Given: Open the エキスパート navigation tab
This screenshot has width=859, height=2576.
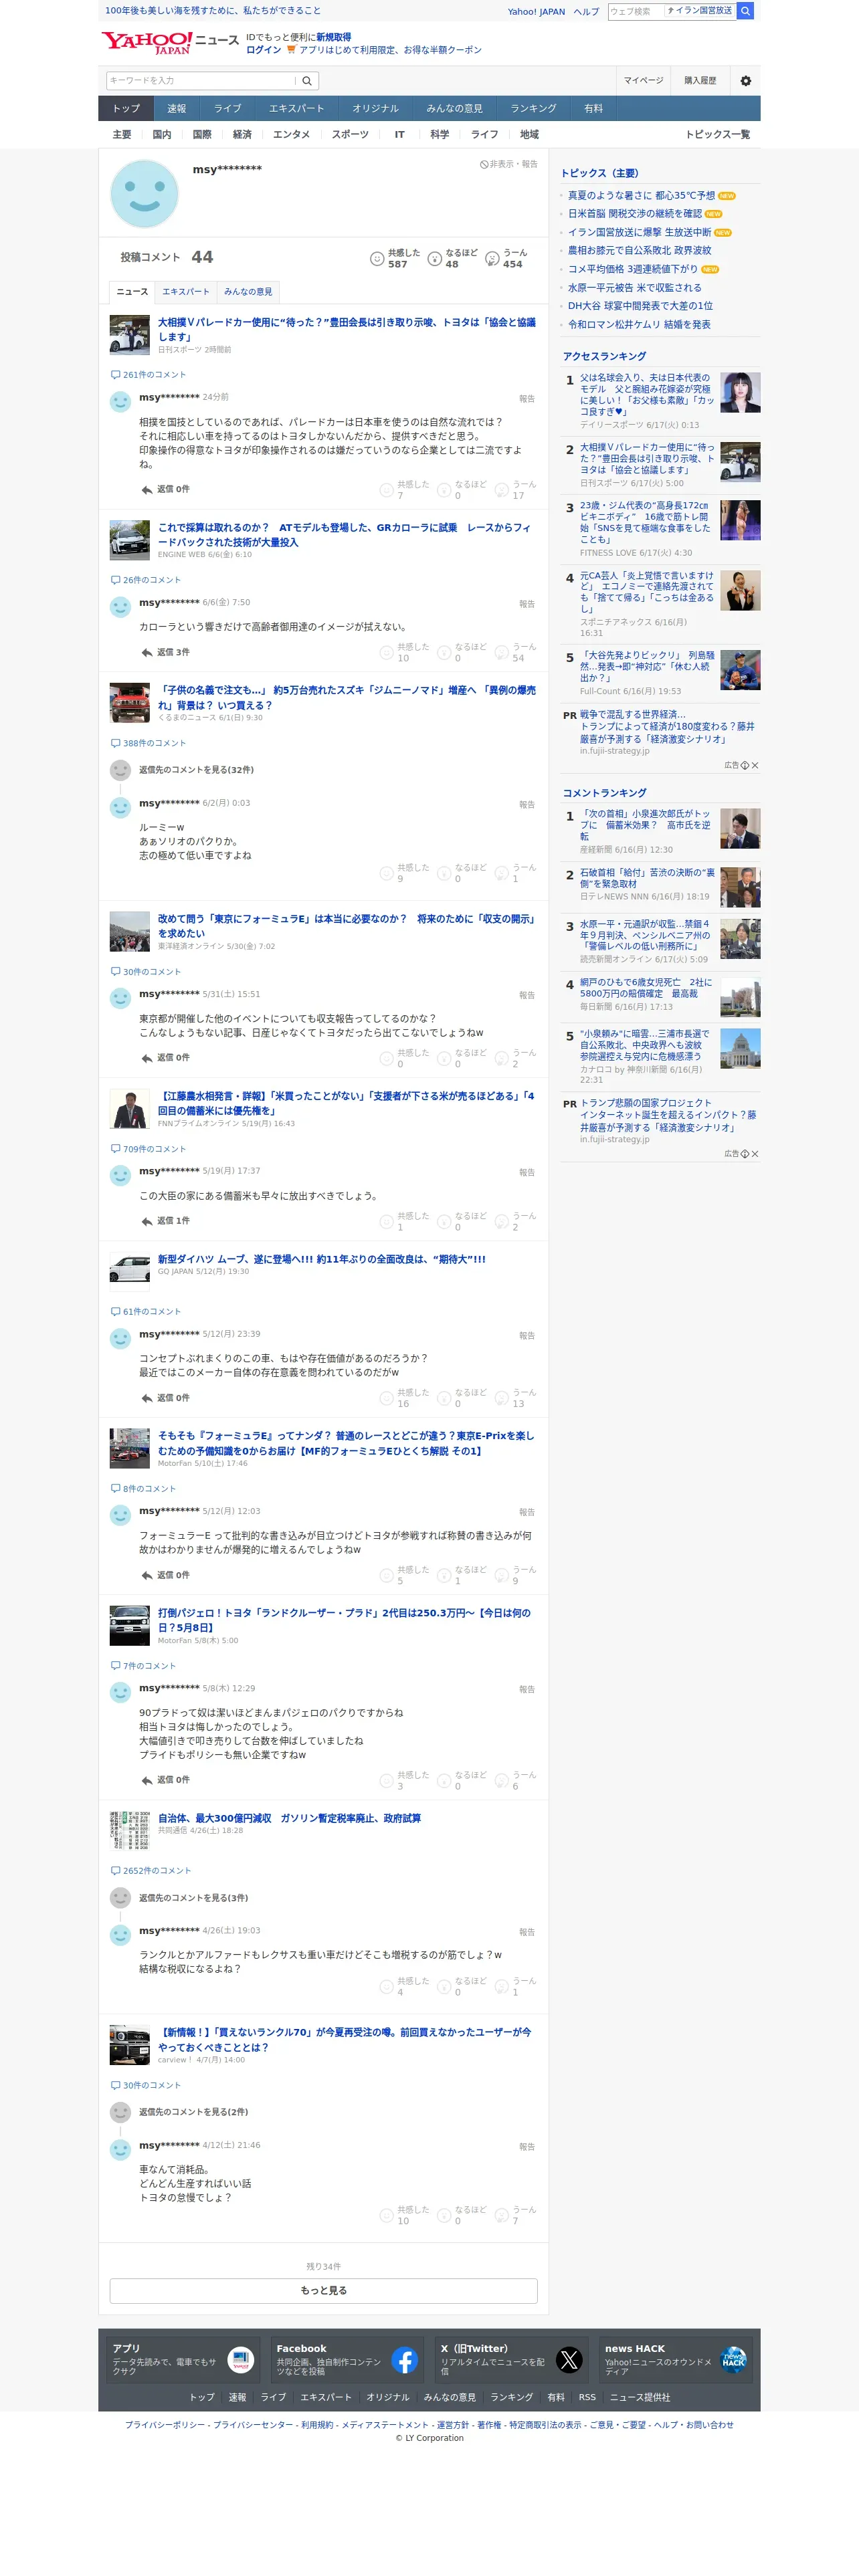Looking at the screenshot, I should coord(296,108).
